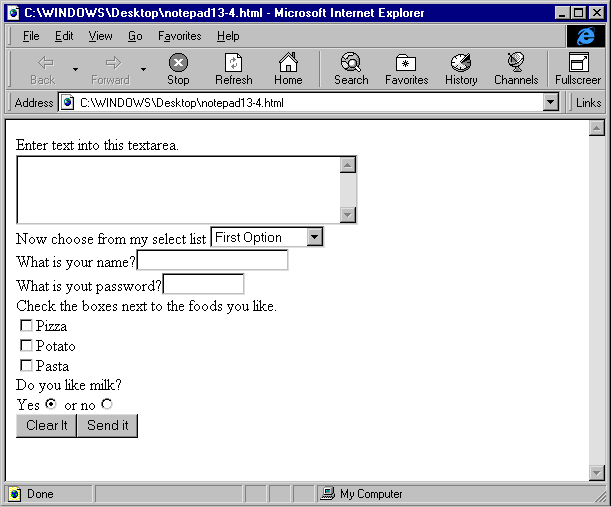
Task: Click the Links toolbar label
Action: (588, 103)
